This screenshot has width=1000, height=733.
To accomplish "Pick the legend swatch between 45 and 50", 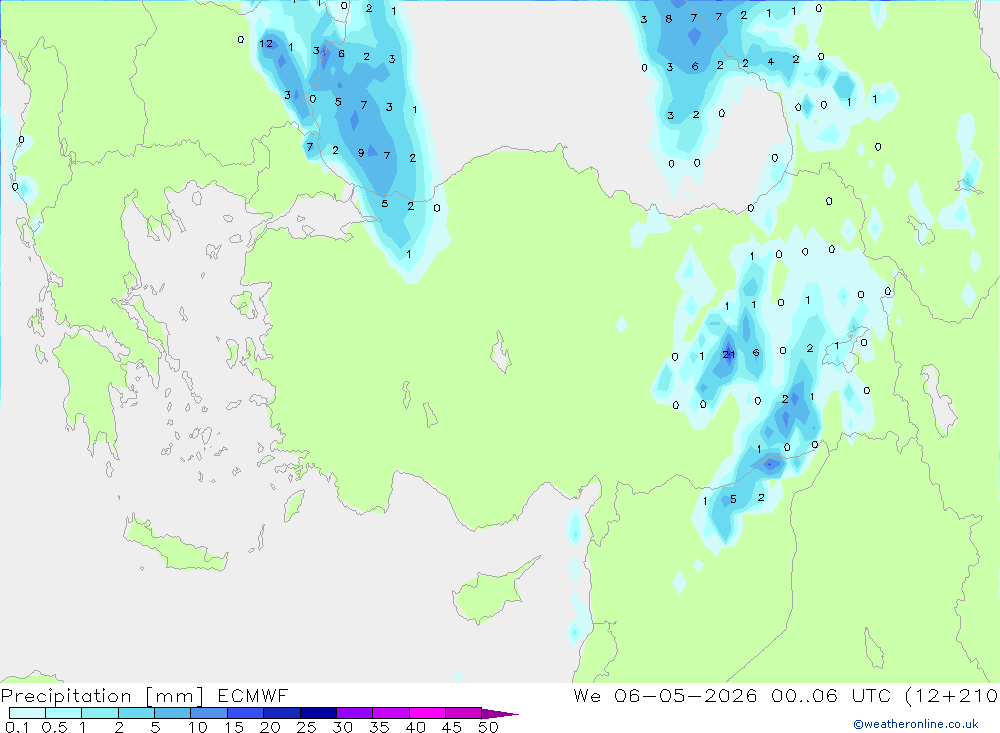I will (x=464, y=713).
